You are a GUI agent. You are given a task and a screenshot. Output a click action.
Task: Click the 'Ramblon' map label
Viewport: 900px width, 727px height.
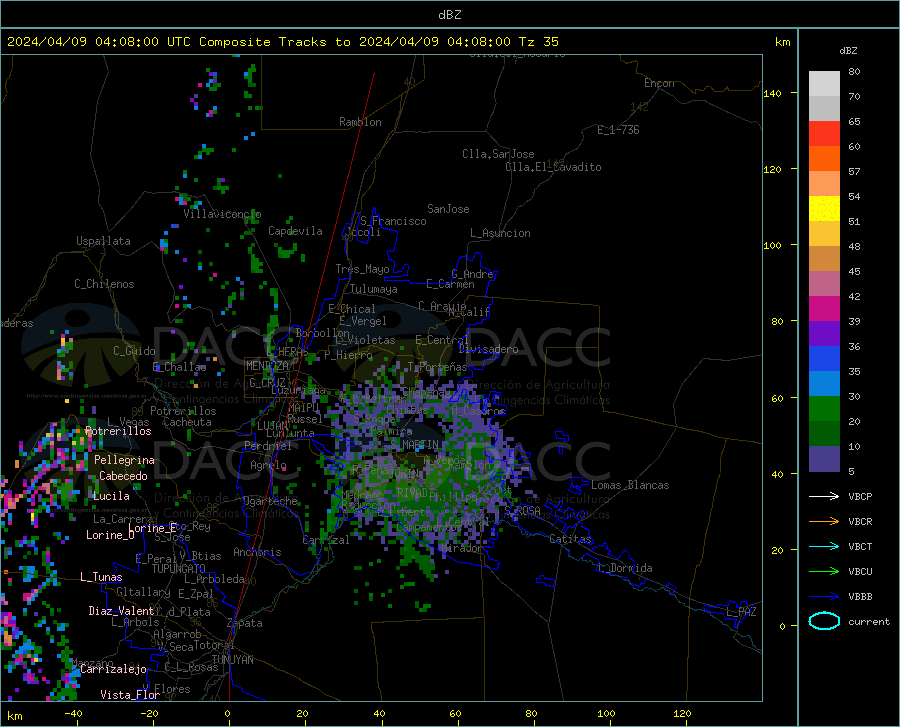click(360, 122)
